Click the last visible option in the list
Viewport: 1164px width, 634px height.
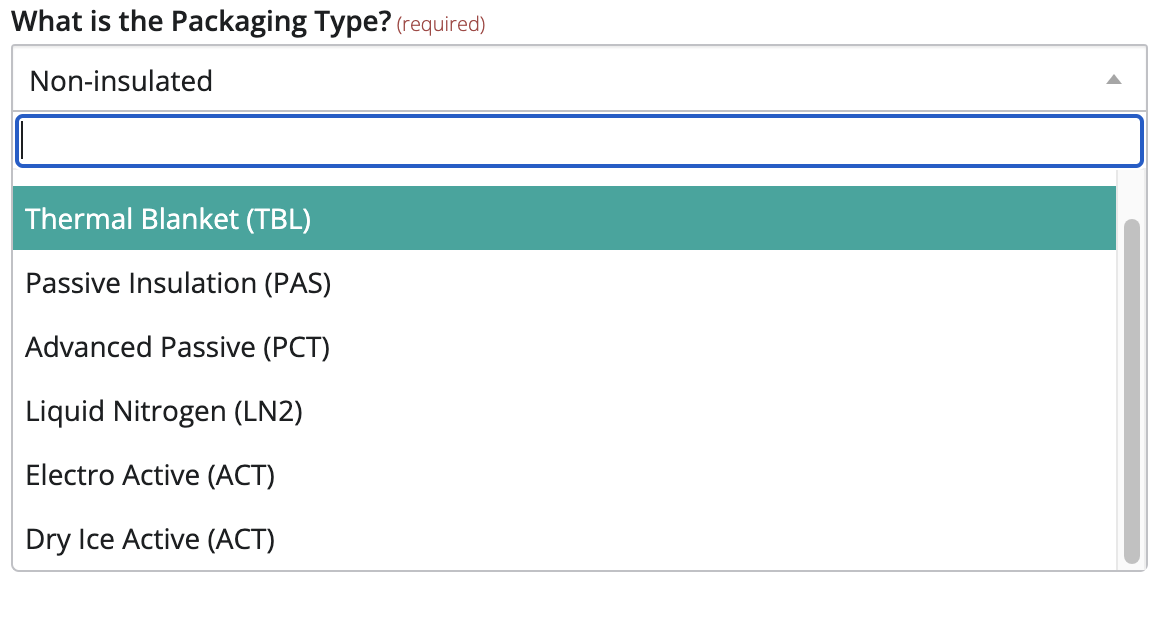pos(148,539)
